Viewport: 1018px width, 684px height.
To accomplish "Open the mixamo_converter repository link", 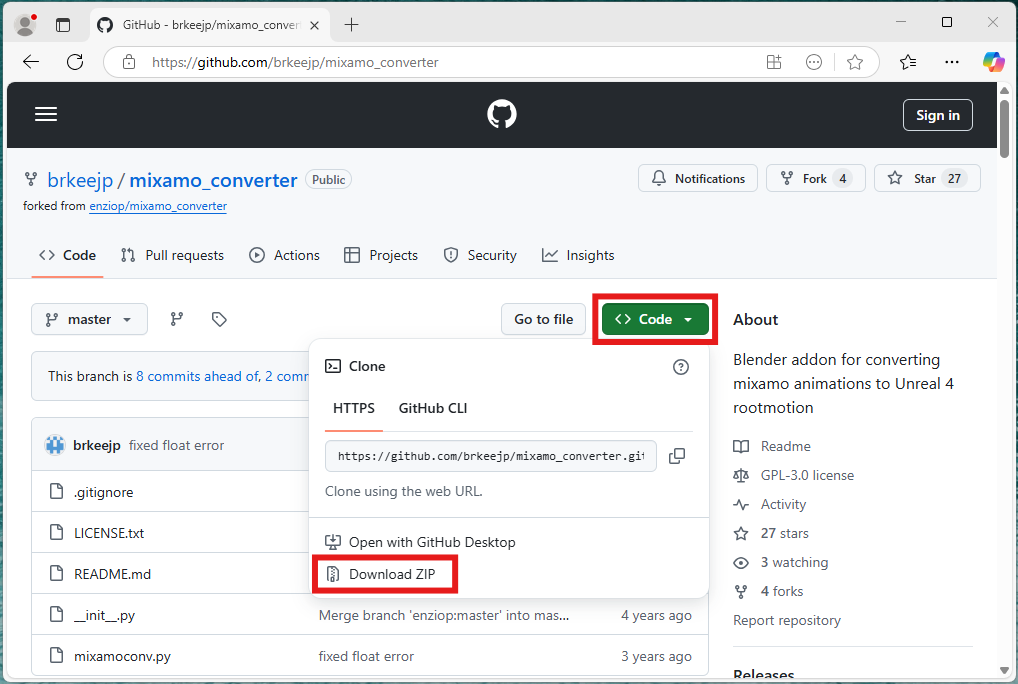I will pos(213,180).
